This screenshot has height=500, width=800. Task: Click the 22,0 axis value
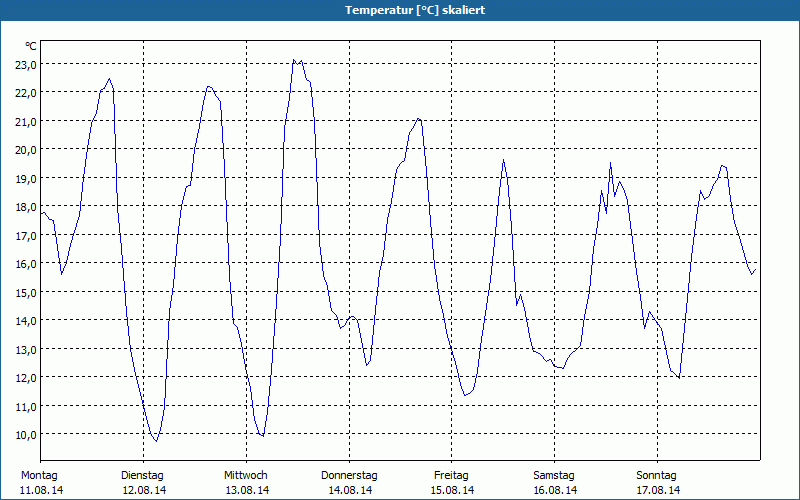26,93
